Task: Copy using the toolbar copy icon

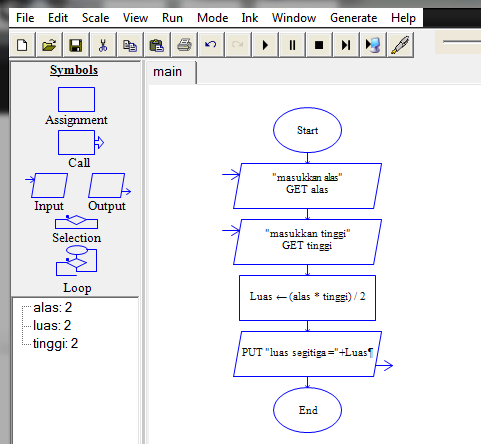Action: coord(130,45)
